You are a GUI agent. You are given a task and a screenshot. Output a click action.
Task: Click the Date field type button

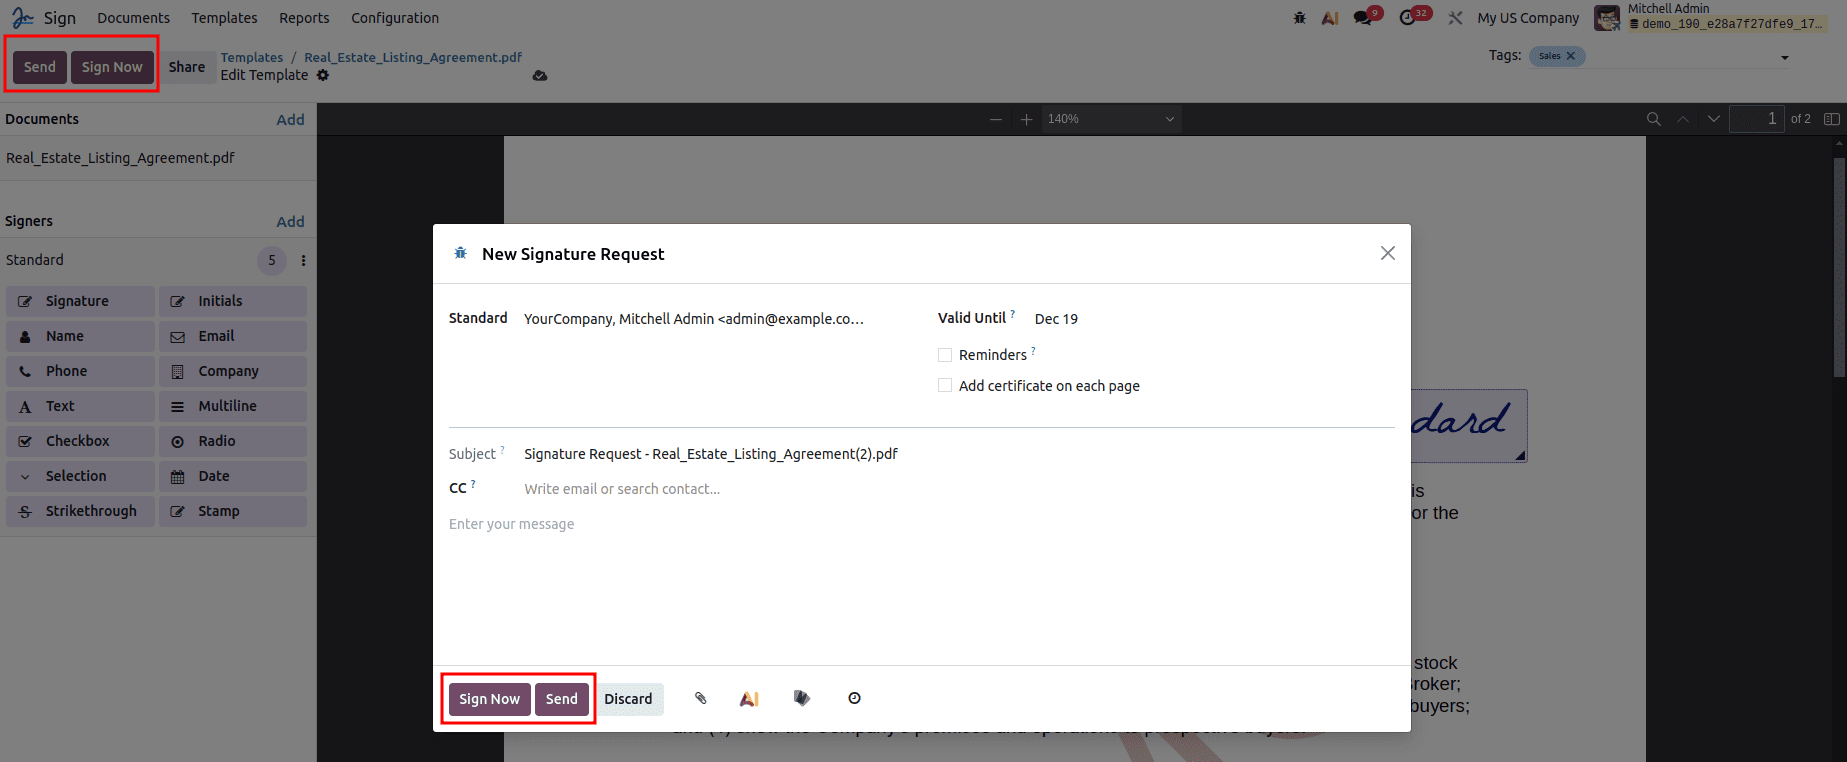(233, 476)
